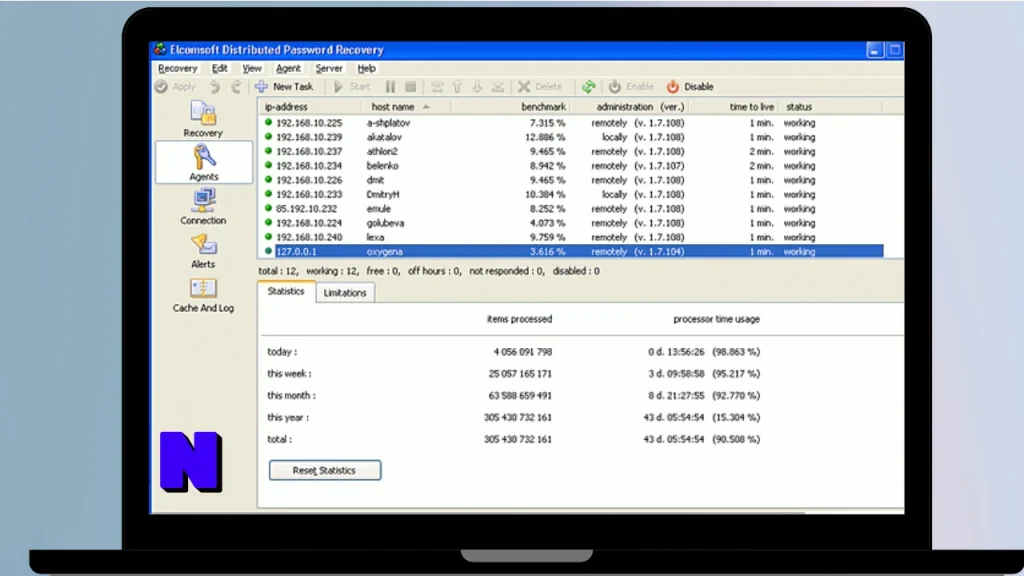Open the Connection panel icon
This screenshot has height=576, width=1024.
[203, 207]
